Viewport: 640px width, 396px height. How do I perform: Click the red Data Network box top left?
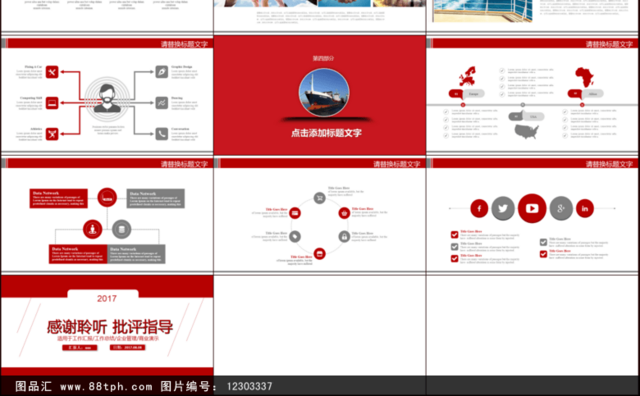(58, 198)
